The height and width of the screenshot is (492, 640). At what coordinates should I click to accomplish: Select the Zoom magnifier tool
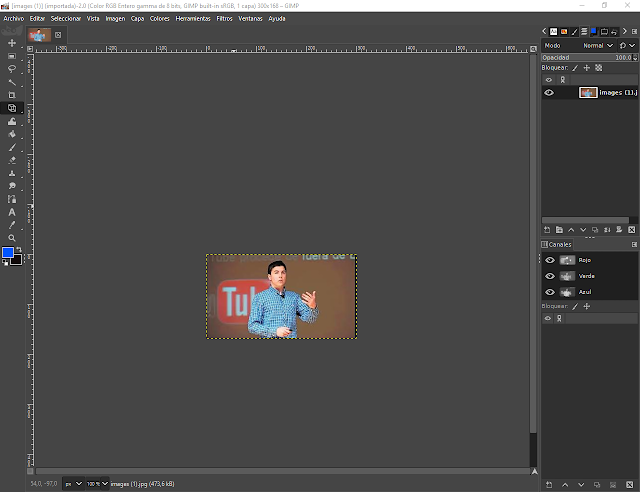pyautogui.click(x=12, y=238)
